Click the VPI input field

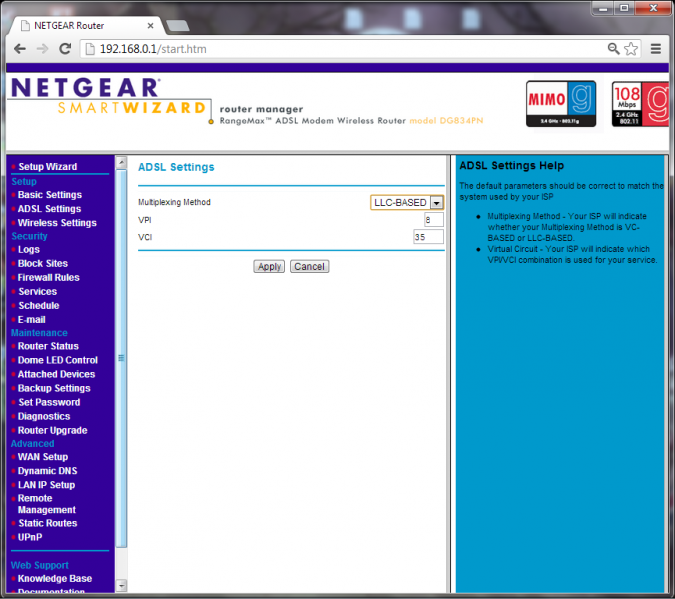433,220
